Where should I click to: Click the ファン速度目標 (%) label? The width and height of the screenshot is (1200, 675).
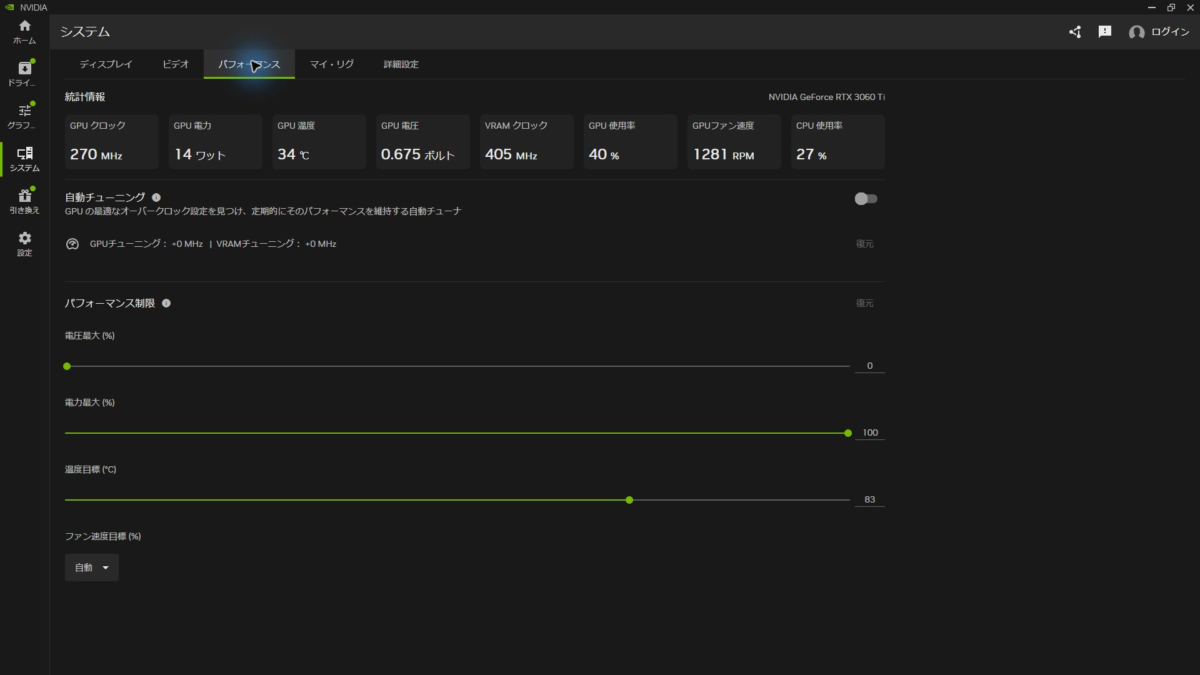(103, 537)
